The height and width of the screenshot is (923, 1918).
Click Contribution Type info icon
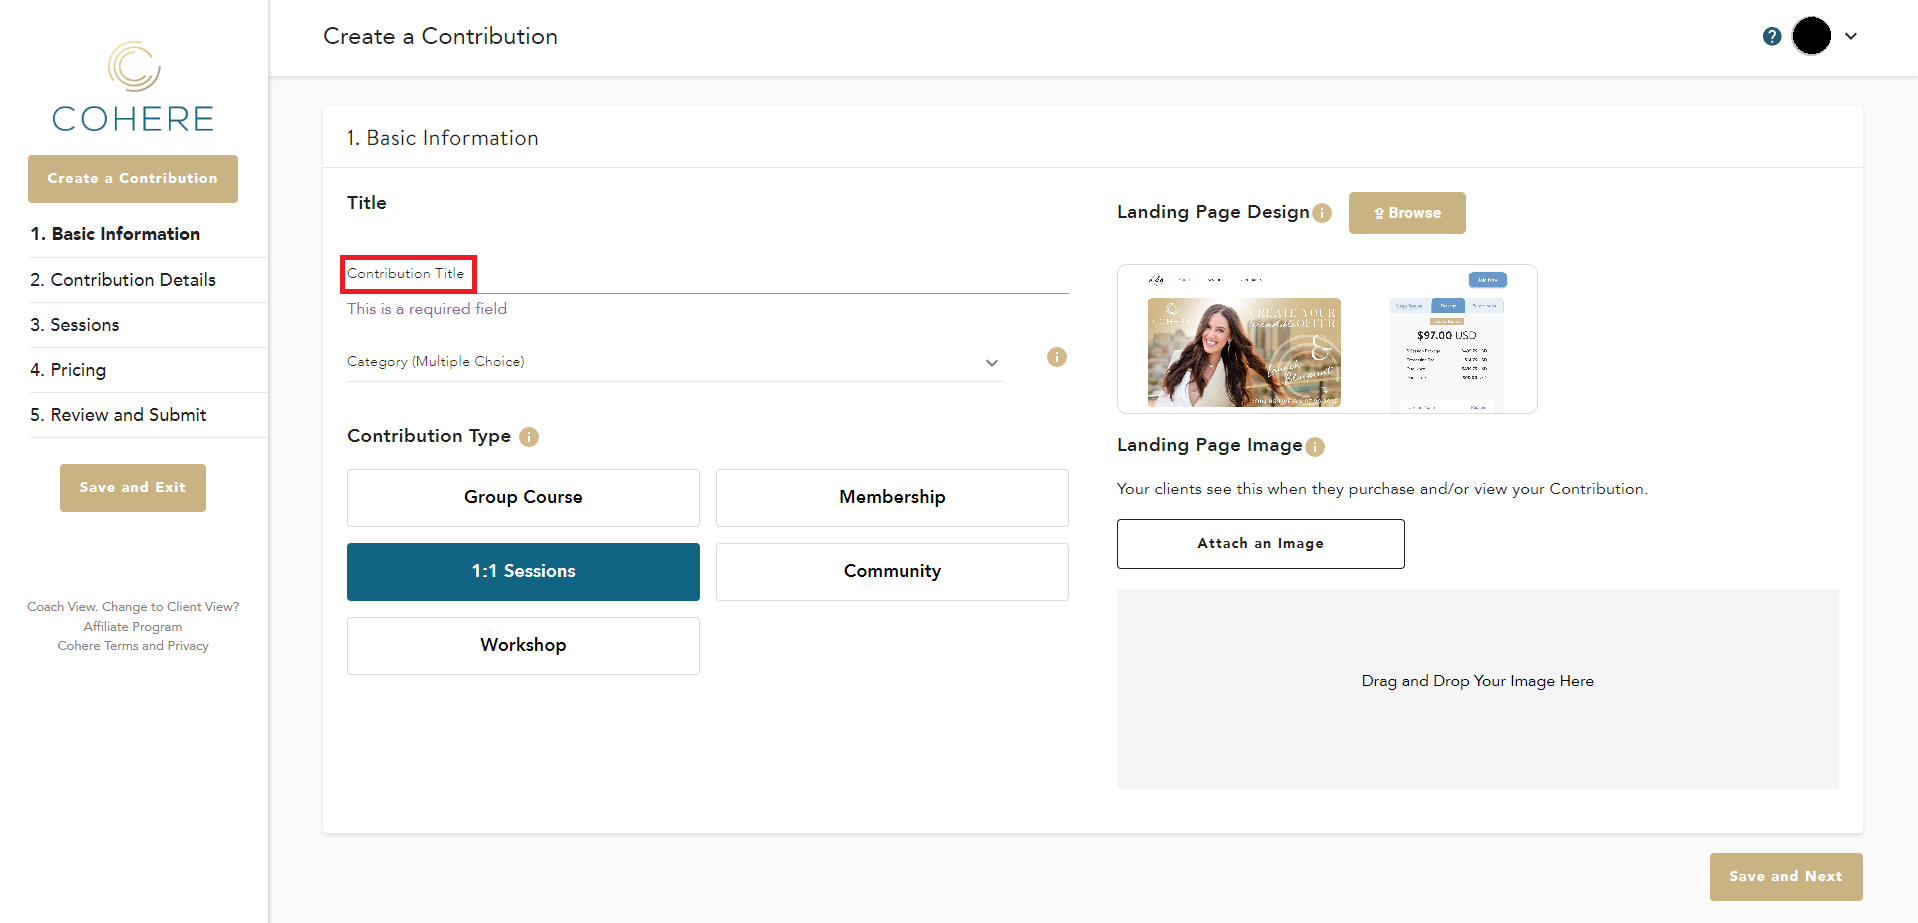coord(529,437)
